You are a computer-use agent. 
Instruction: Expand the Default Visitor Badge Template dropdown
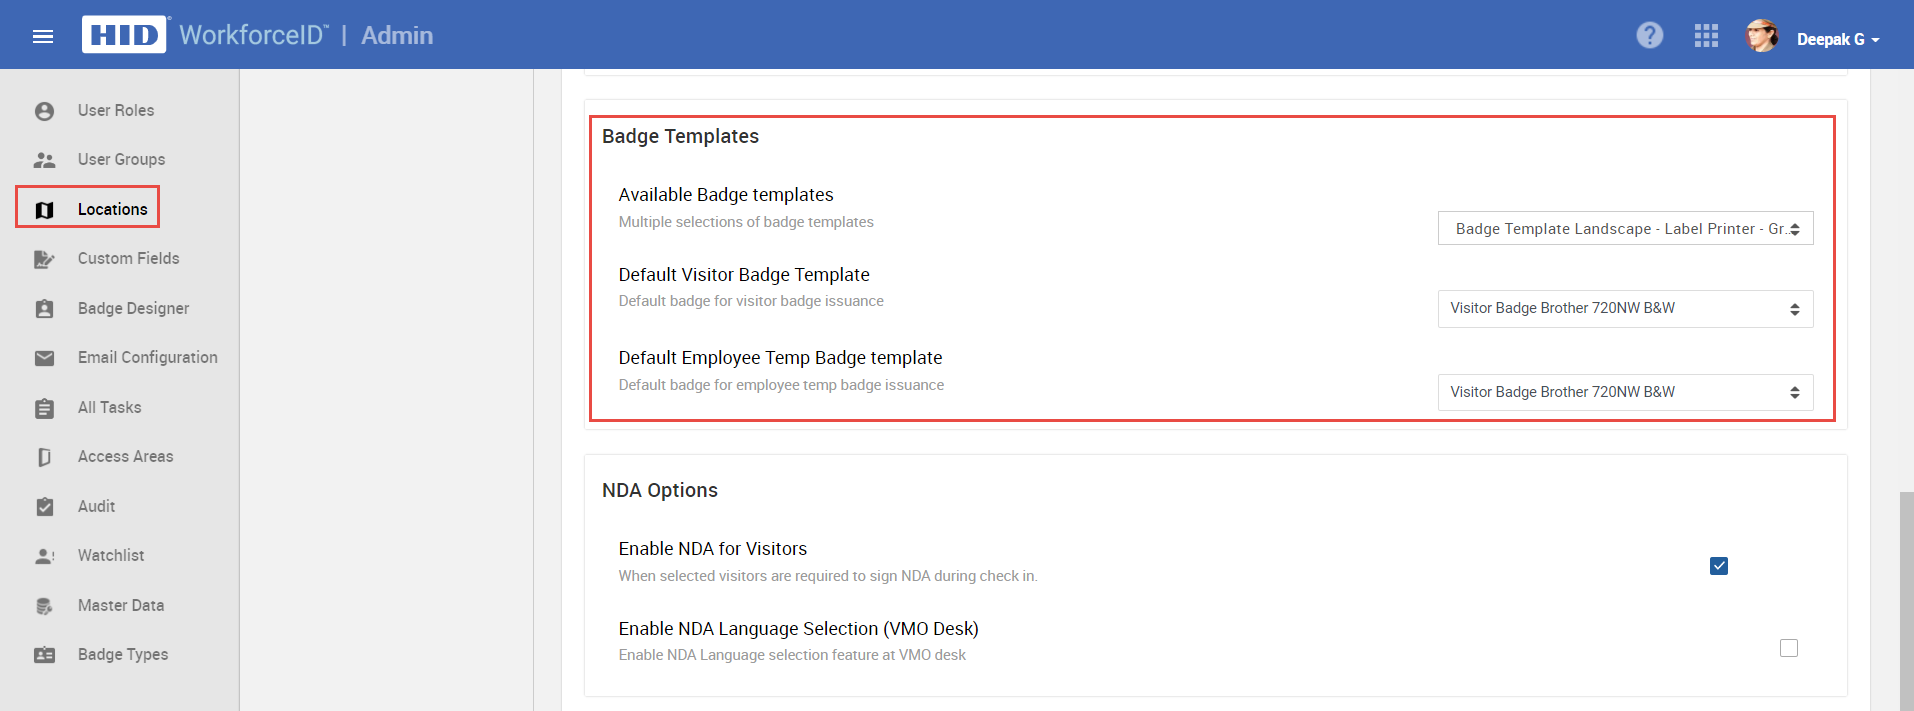click(x=1625, y=309)
